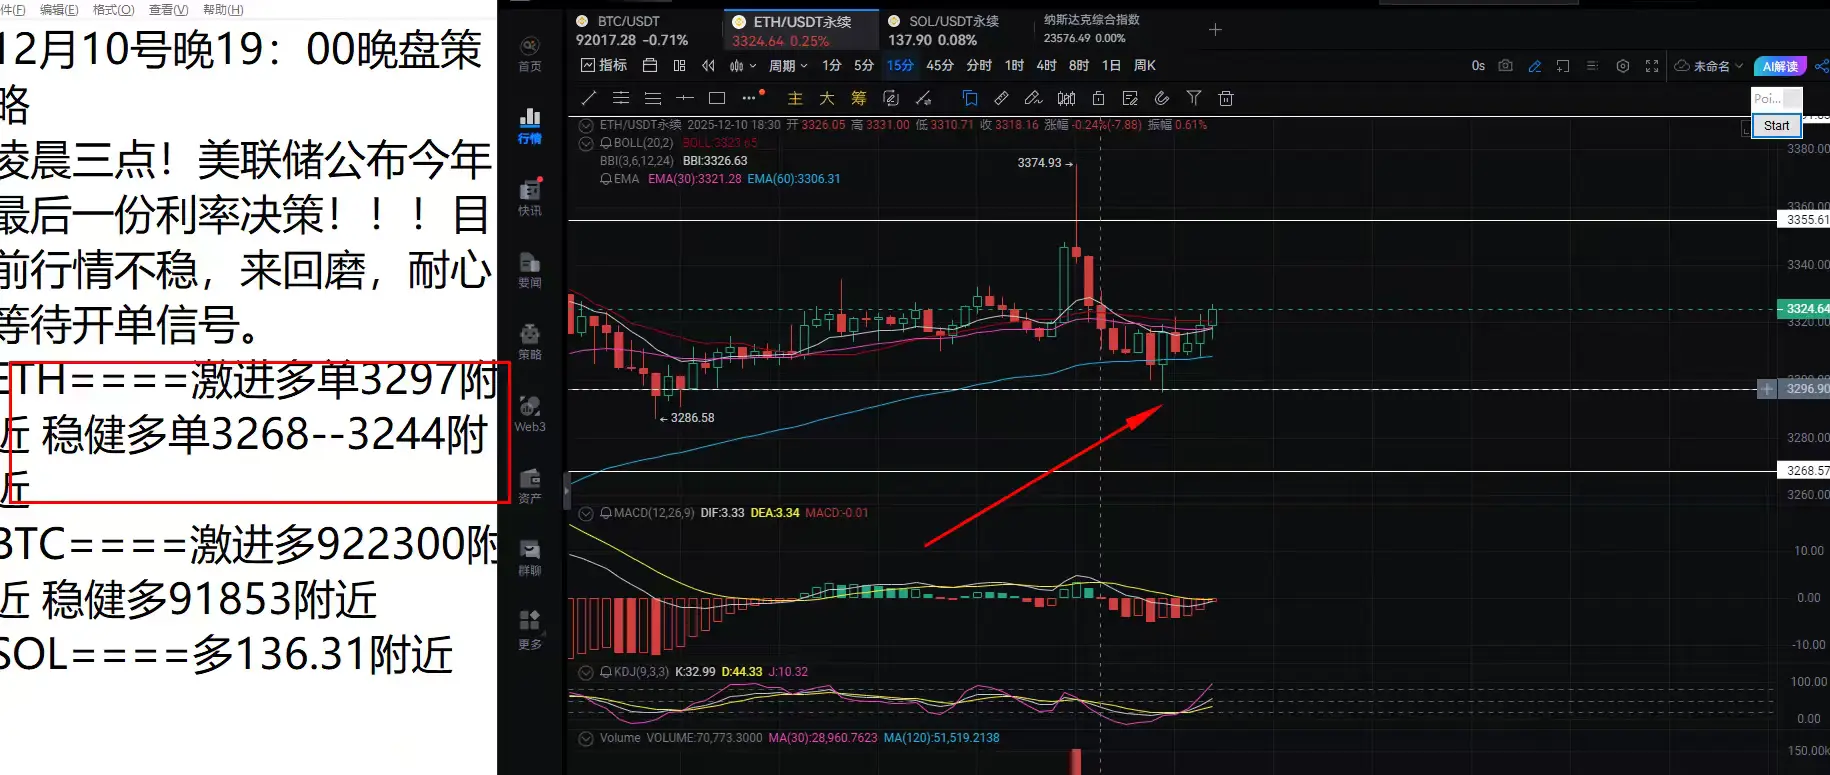
Task: Open the 编辑(E) menu in the text editor
Action: click(59, 9)
